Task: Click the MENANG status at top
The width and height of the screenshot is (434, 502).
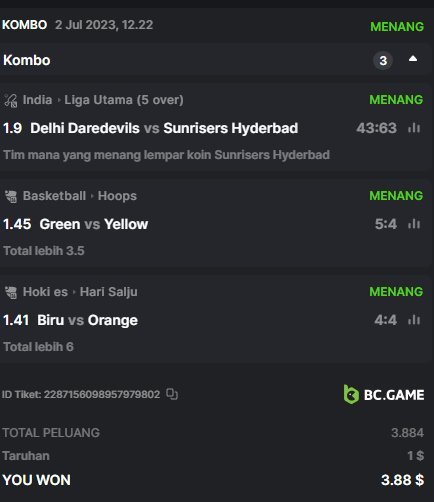Action: 397,27
